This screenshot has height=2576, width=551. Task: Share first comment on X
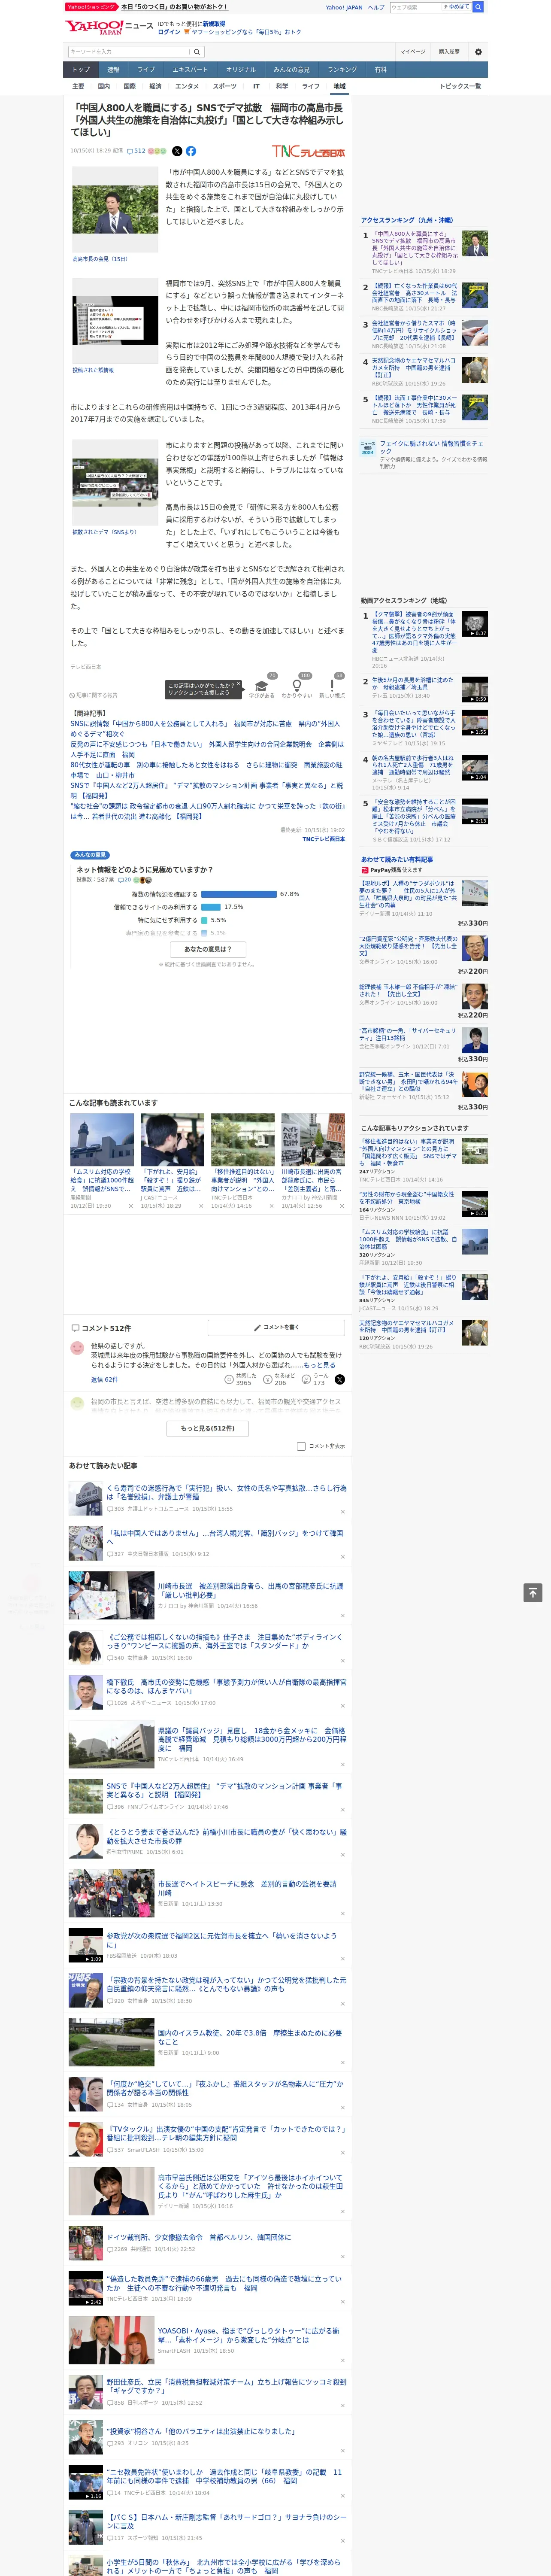[340, 1379]
